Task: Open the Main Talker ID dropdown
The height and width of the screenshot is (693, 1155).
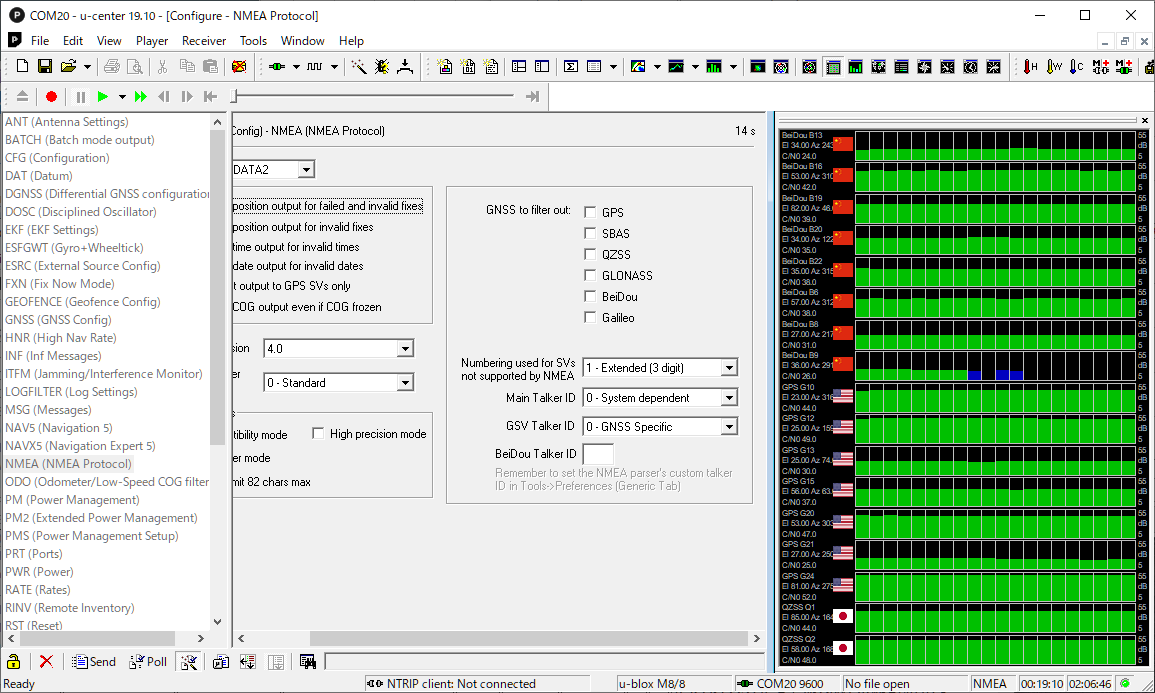Action: 729,398
